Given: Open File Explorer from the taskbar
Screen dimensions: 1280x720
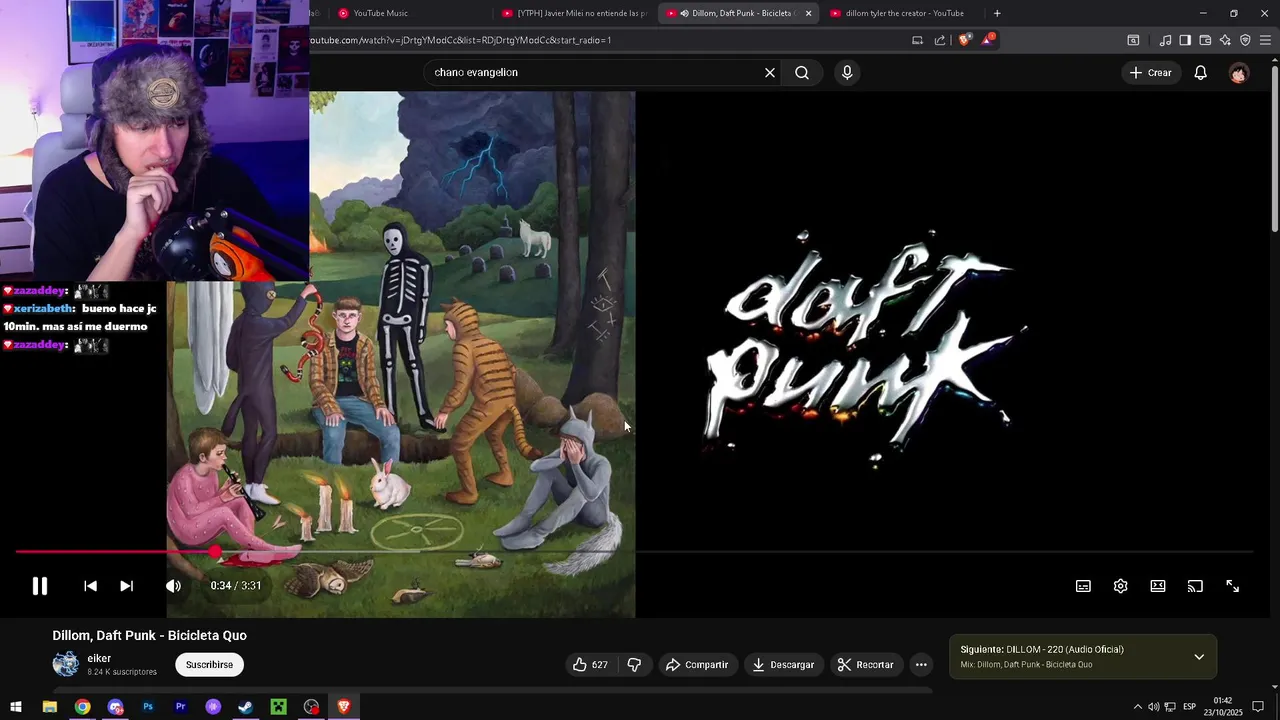Looking at the screenshot, I should pyautogui.click(x=49, y=707).
